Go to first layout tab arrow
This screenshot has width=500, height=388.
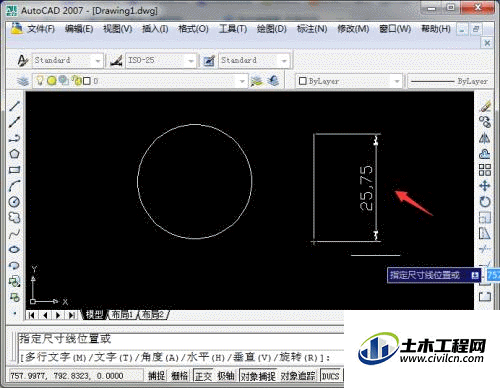tap(32, 315)
